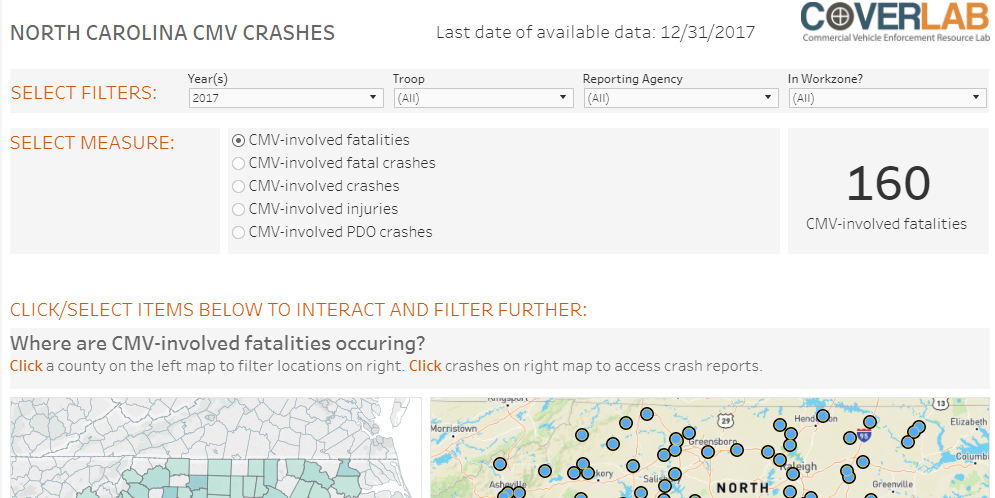Click the Interstate 95 shield on map
Image resolution: width=995 pixels, height=498 pixels.
[x=865, y=435]
